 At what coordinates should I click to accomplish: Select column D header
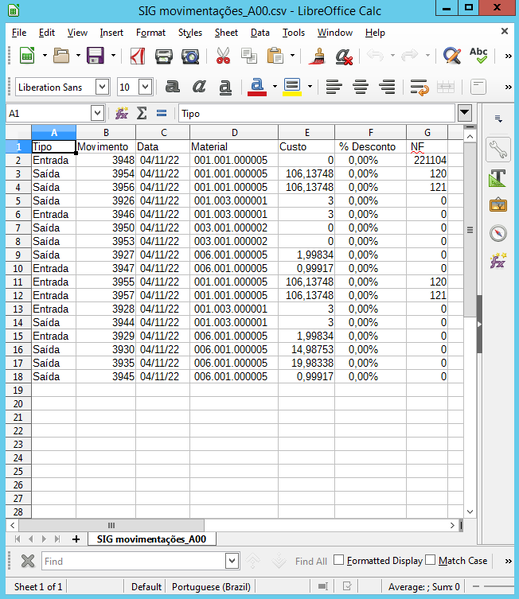(x=234, y=133)
